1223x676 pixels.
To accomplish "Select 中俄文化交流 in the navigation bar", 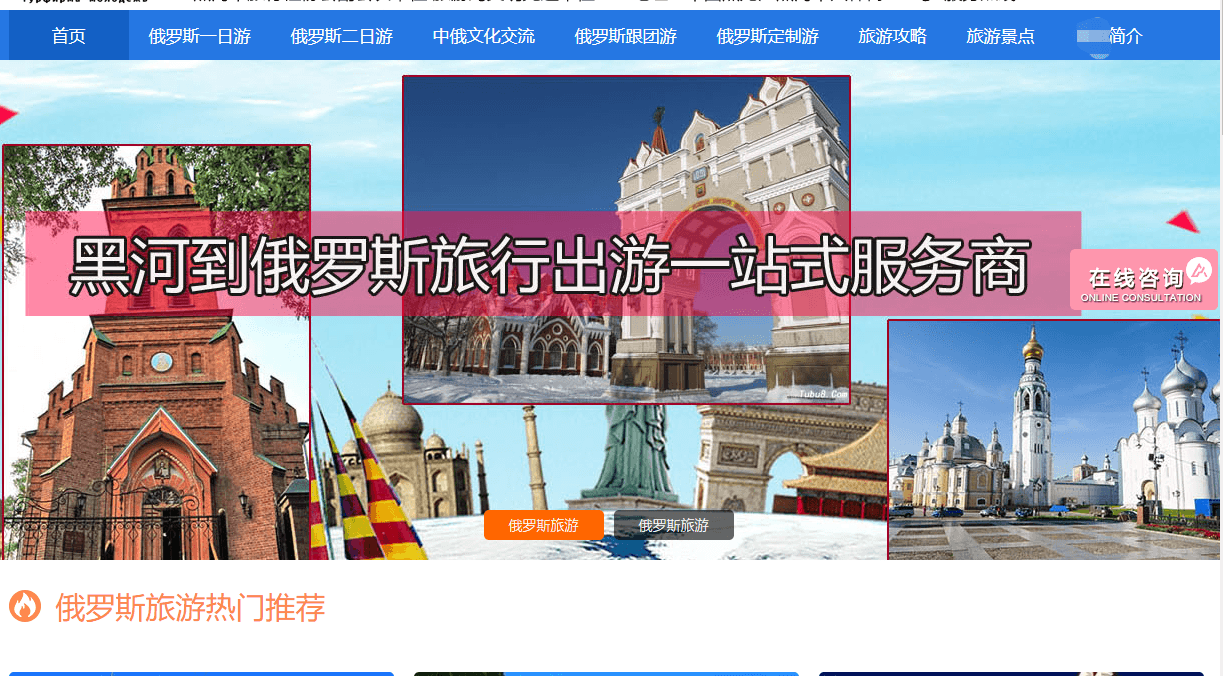I will 483,36.
